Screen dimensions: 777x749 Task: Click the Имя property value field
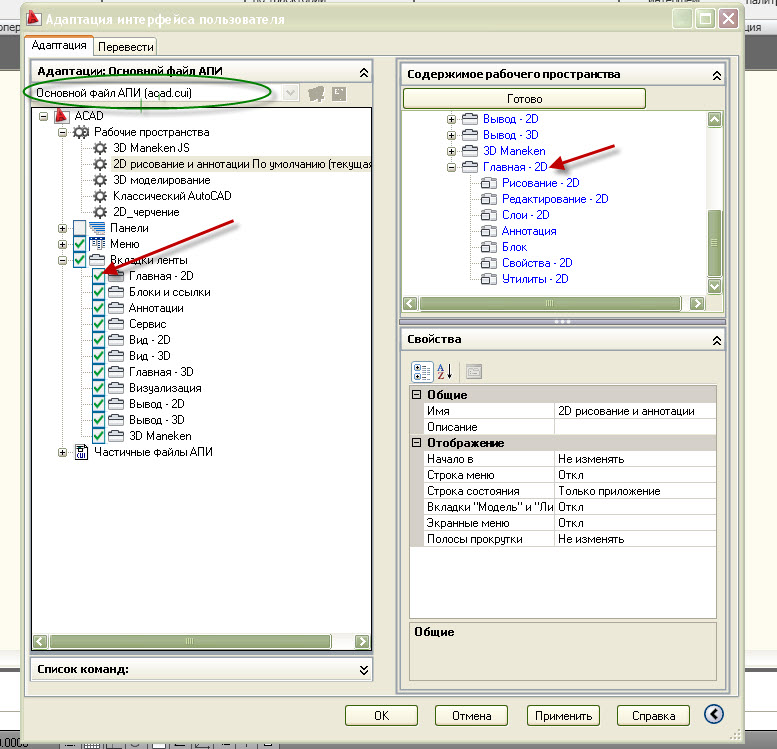[x=635, y=411]
